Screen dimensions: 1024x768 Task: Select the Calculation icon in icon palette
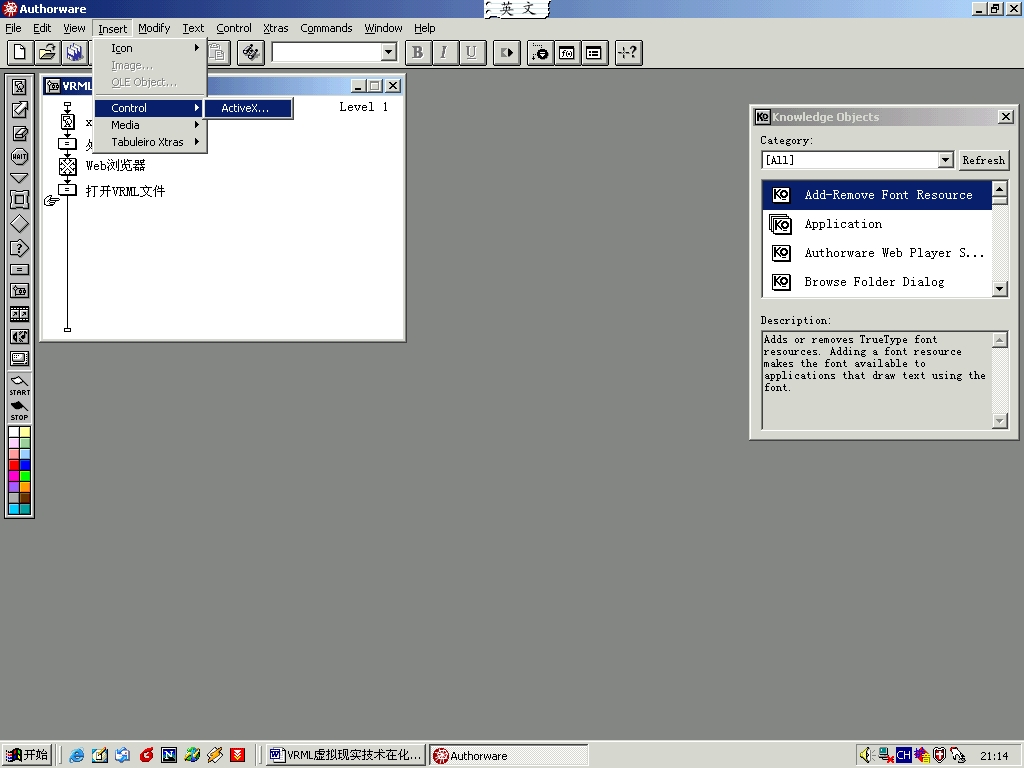[x=20, y=270]
